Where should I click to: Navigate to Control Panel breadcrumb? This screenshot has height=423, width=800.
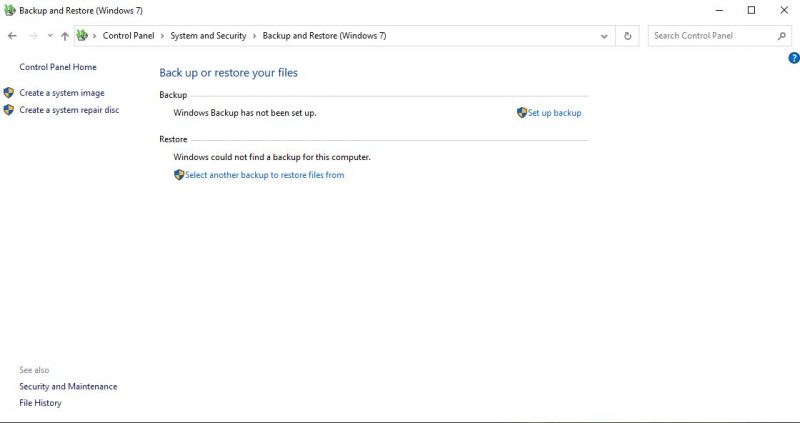pos(129,36)
